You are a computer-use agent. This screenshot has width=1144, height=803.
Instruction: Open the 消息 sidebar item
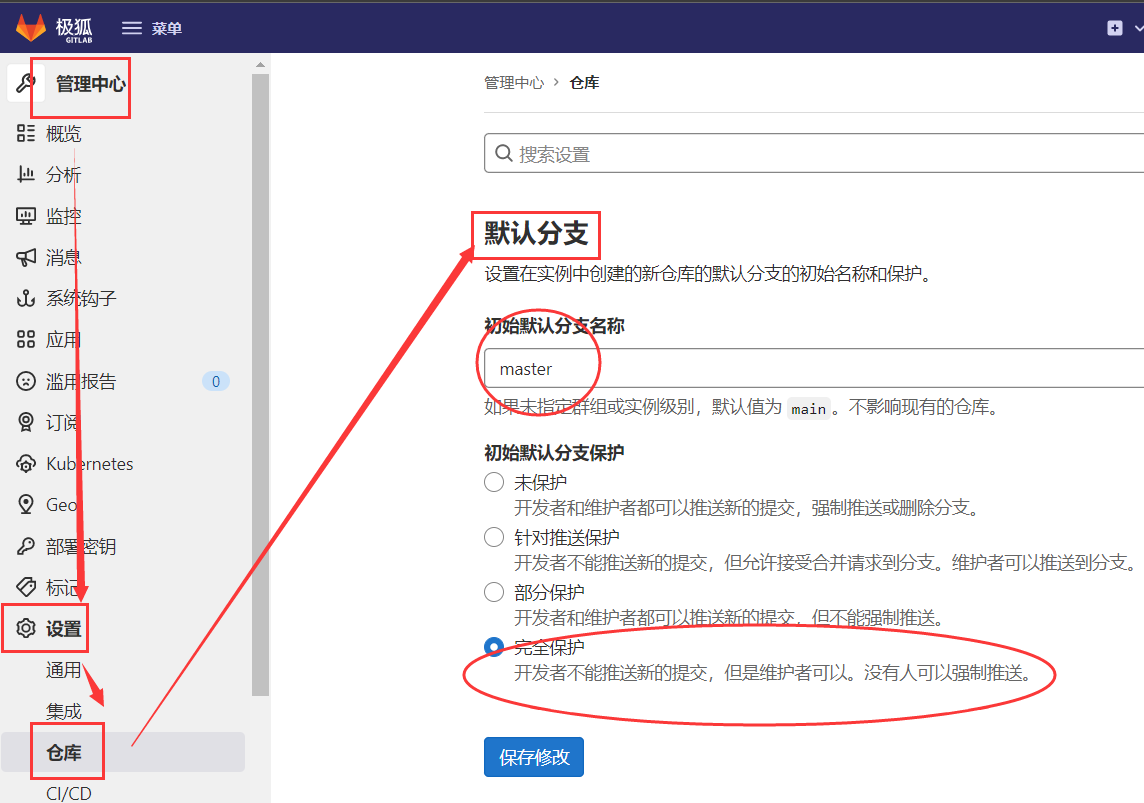(x=63, y=257)
